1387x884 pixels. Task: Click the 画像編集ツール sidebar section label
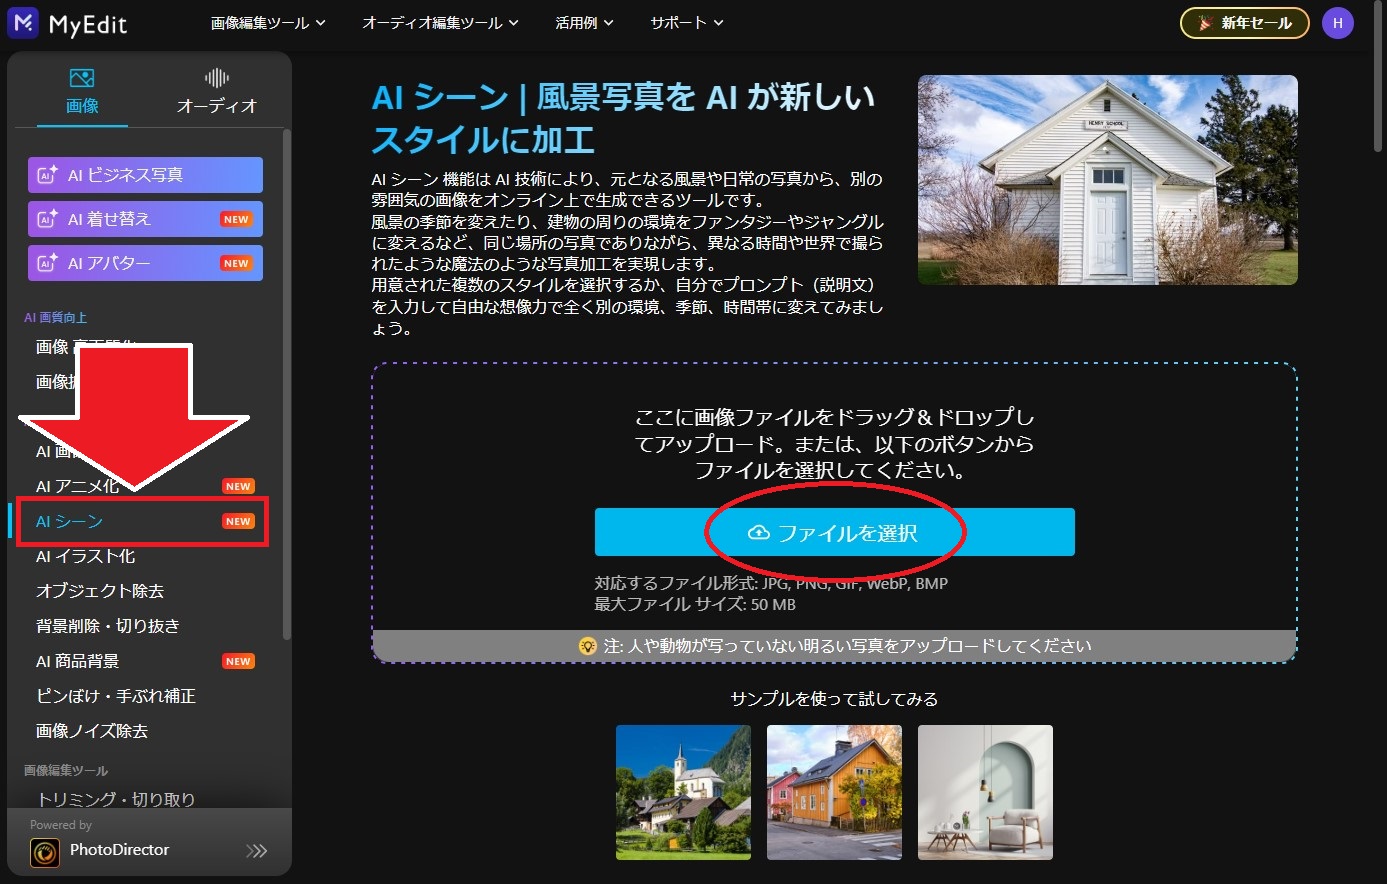click(x=66, y=771)
